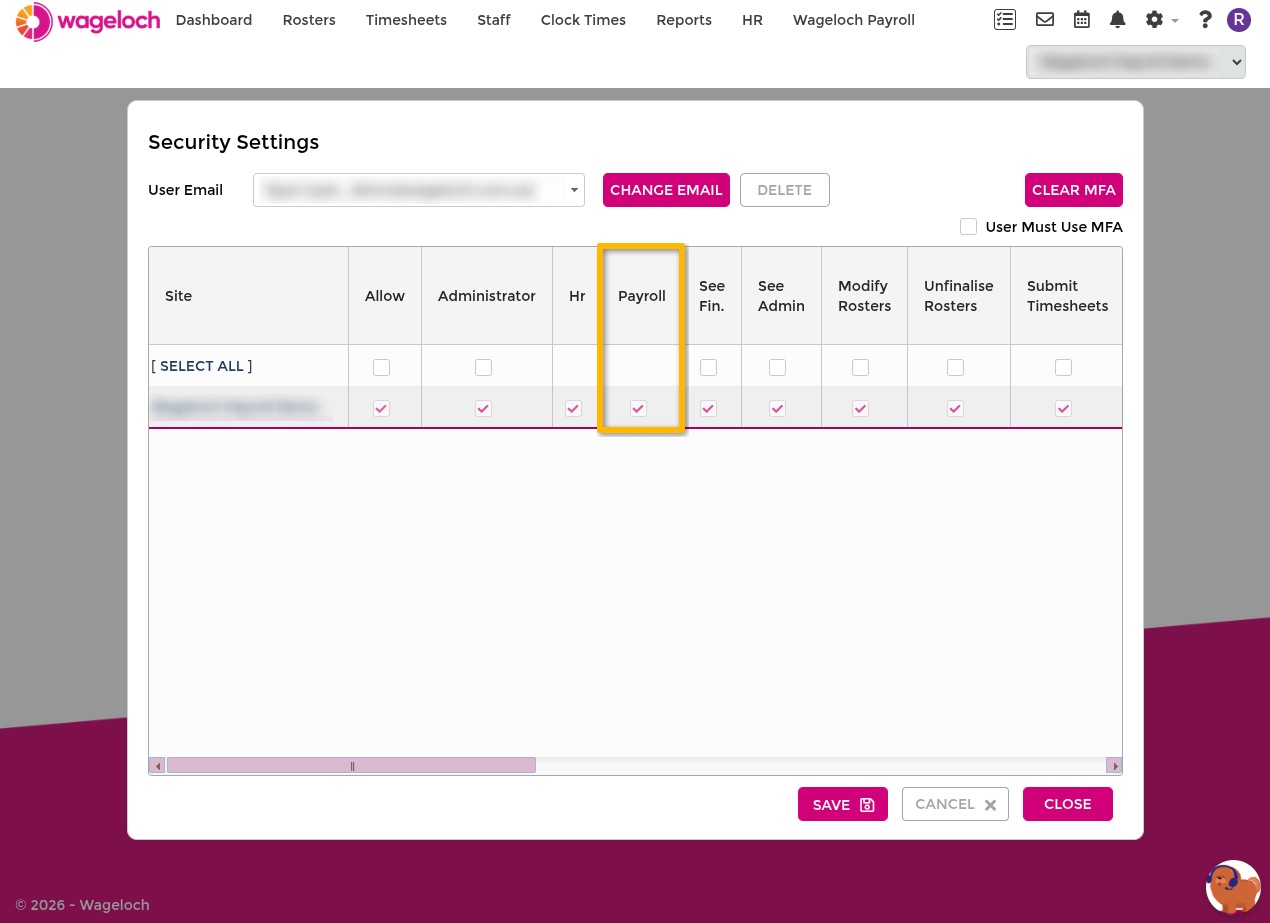The width and height of the screenshot is (1270, 923).
Task: Close the Security Settings dialog
Action: point(1068,804)
